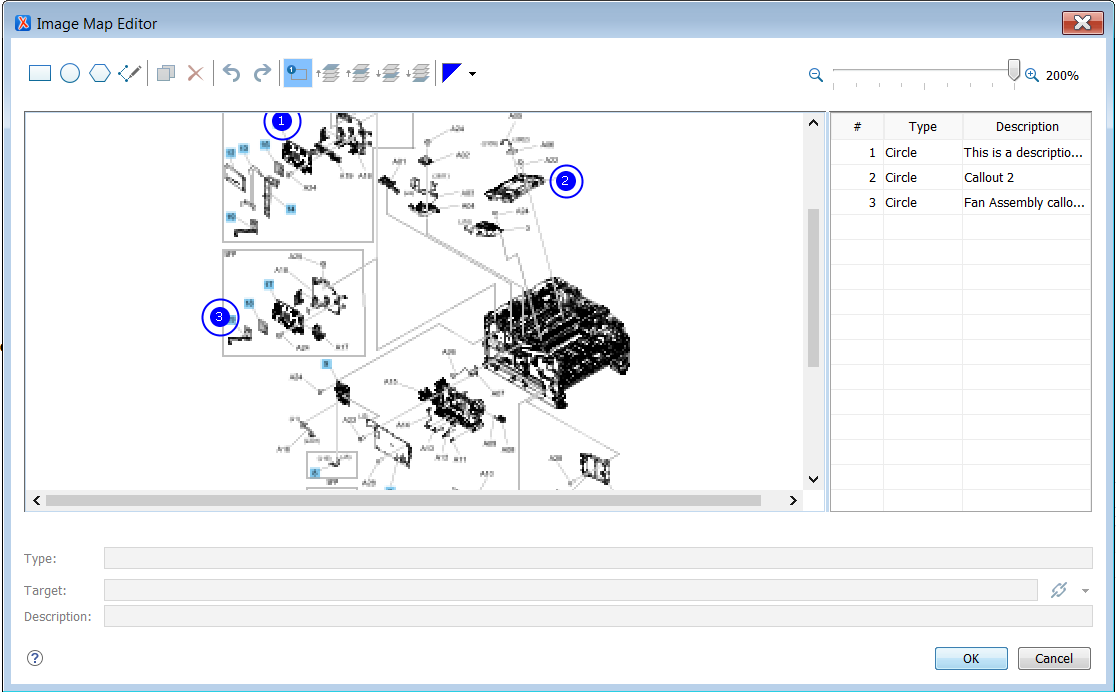Select the 'Fan Assembly callo...' row

point(961,202)
